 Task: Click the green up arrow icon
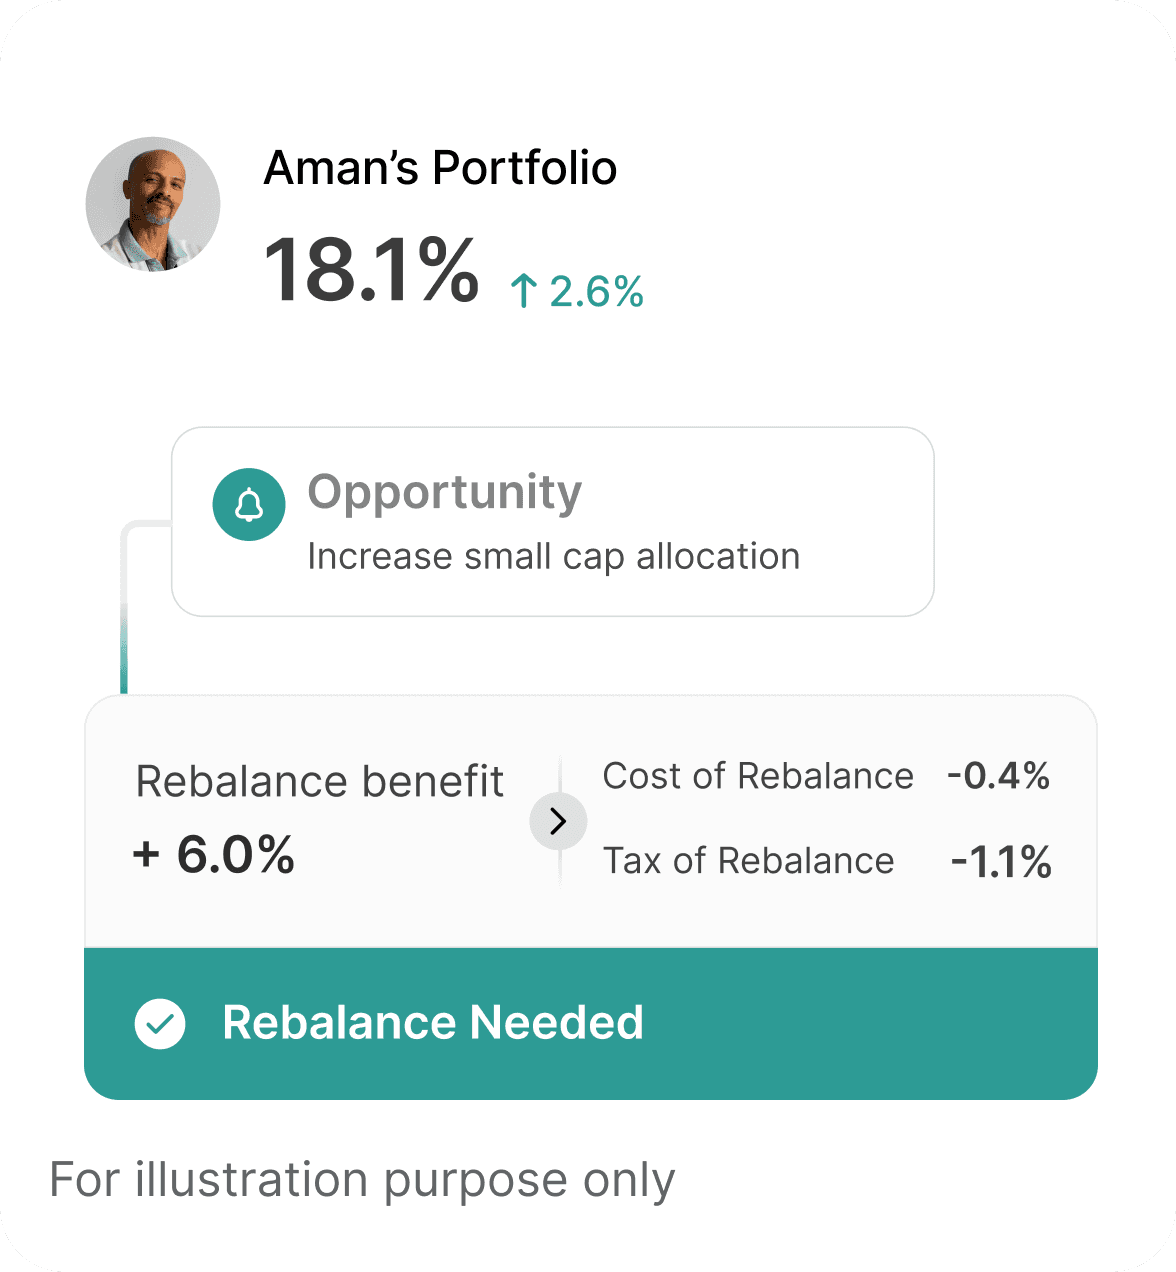click(x=523, y=292)
